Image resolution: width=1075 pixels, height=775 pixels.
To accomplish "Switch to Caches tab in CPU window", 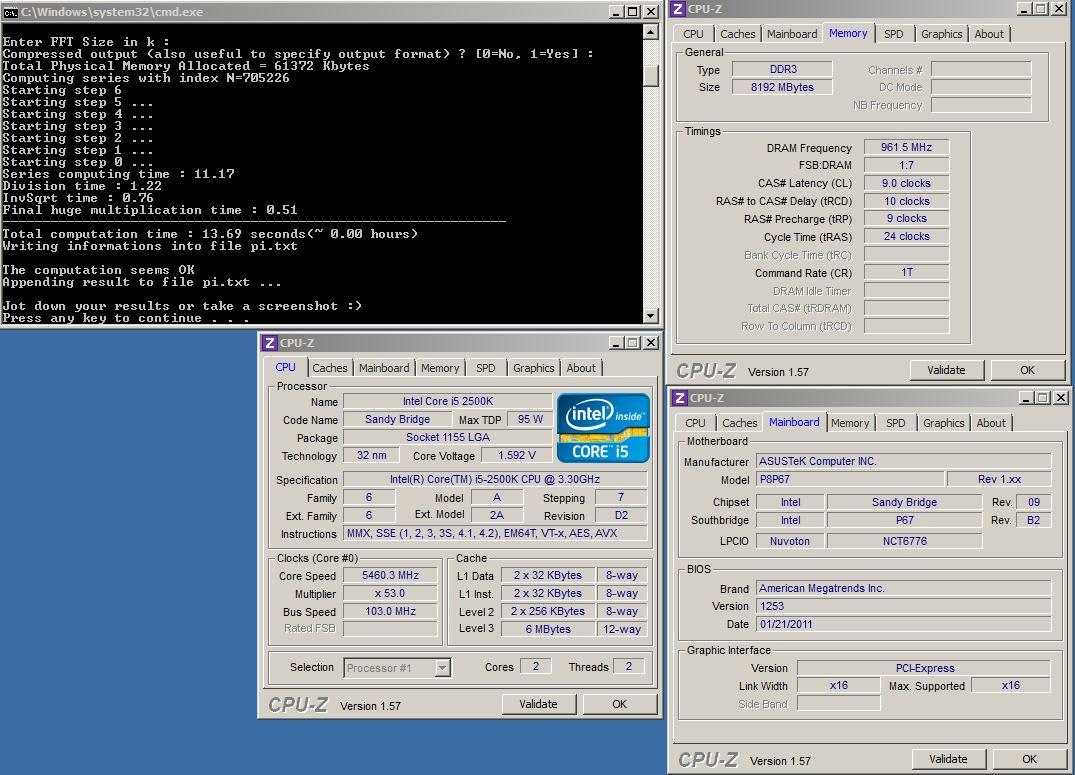I will (330, 368).
